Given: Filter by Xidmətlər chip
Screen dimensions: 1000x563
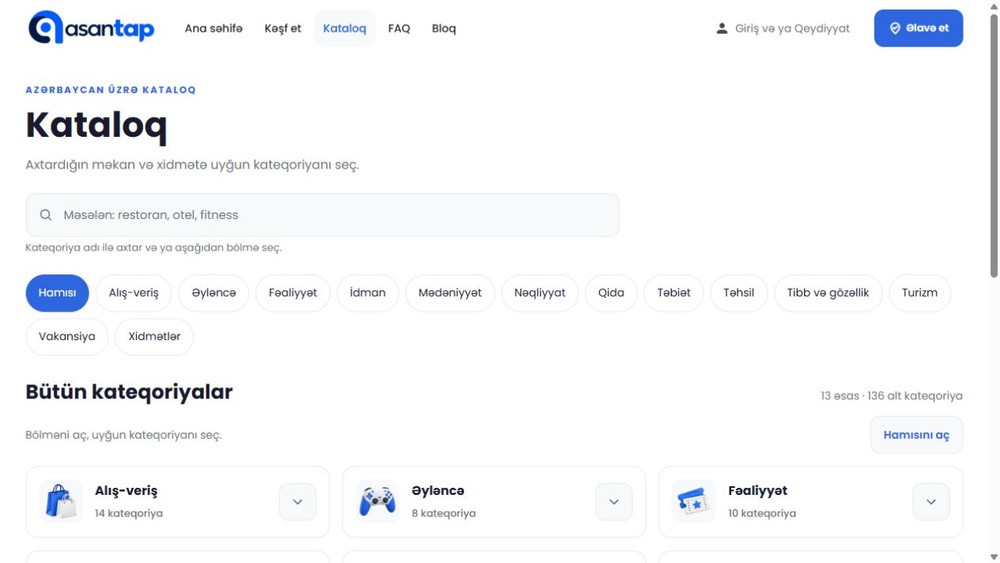Looking at the screenshot, I should [154, 337].
